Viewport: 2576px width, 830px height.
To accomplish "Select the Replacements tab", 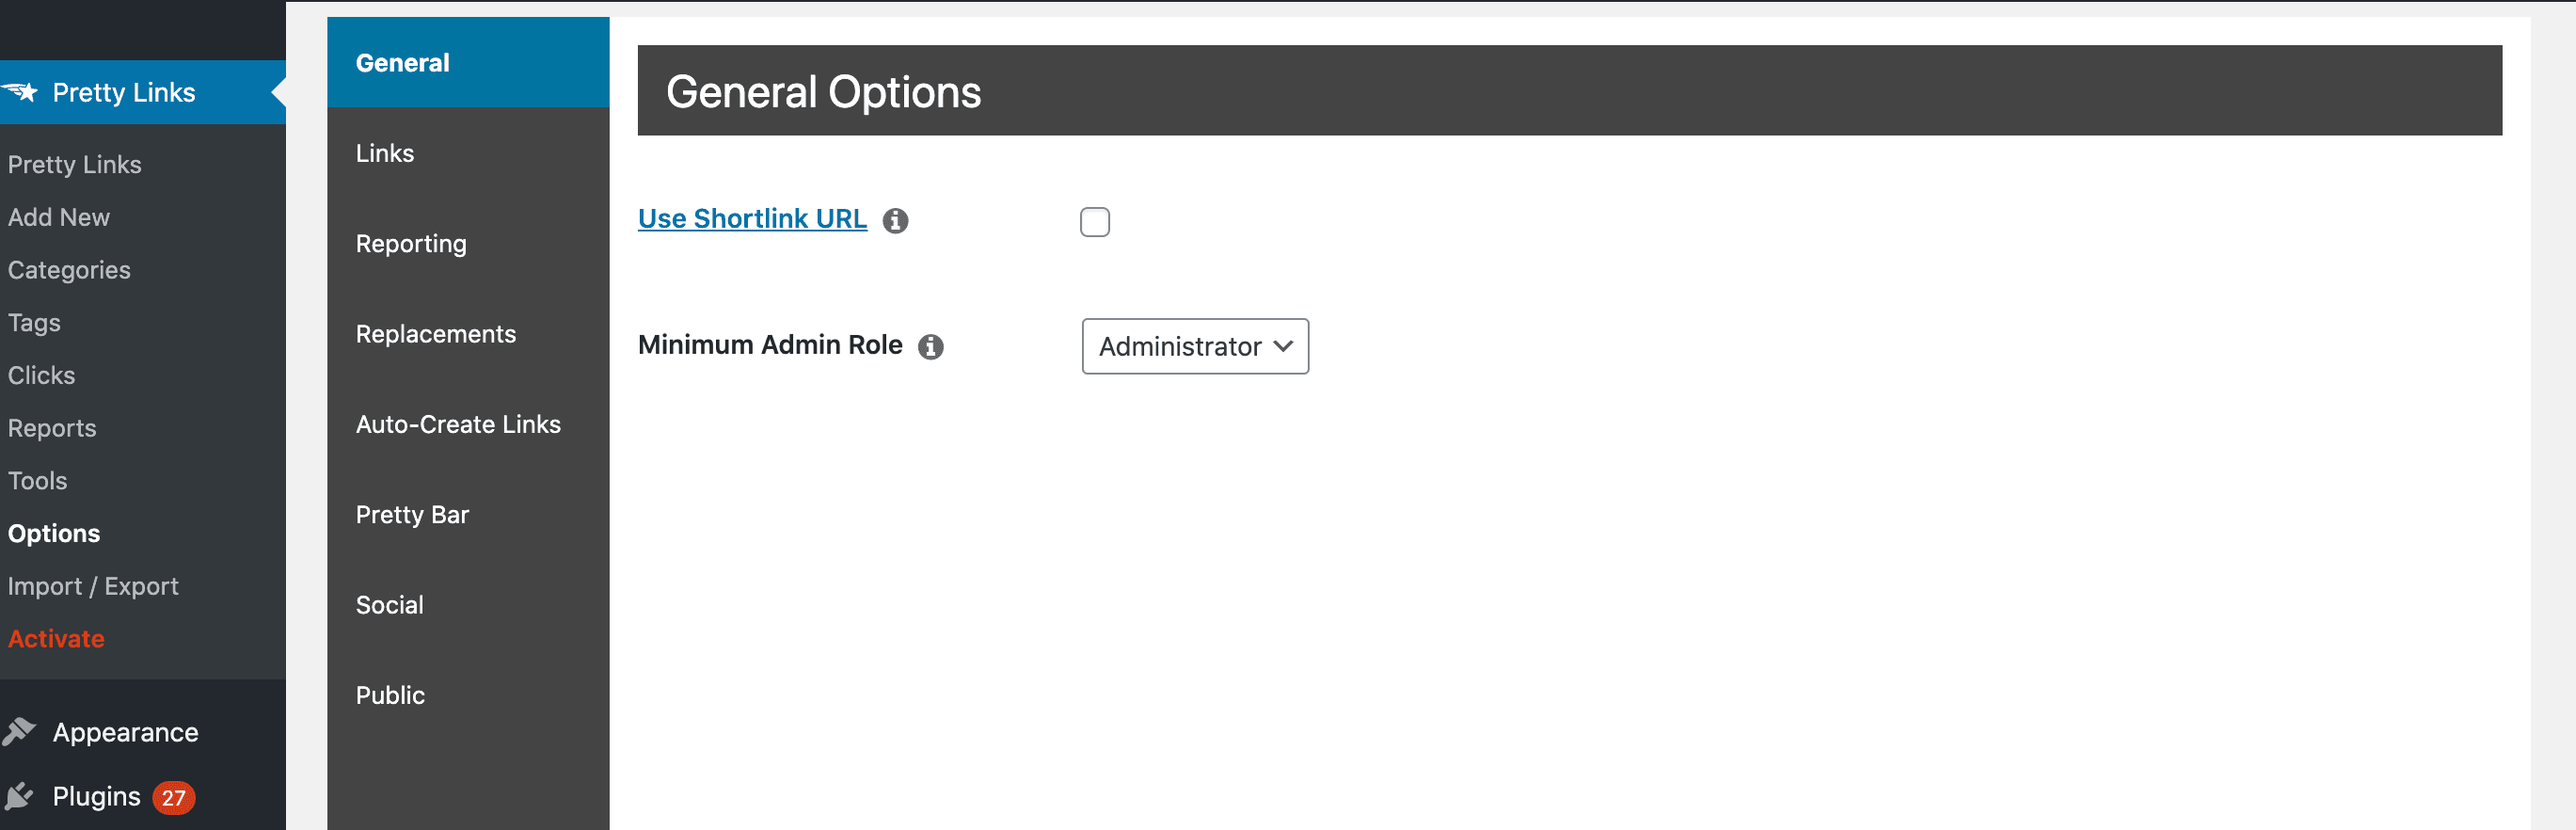I will [x=468, y=334].
